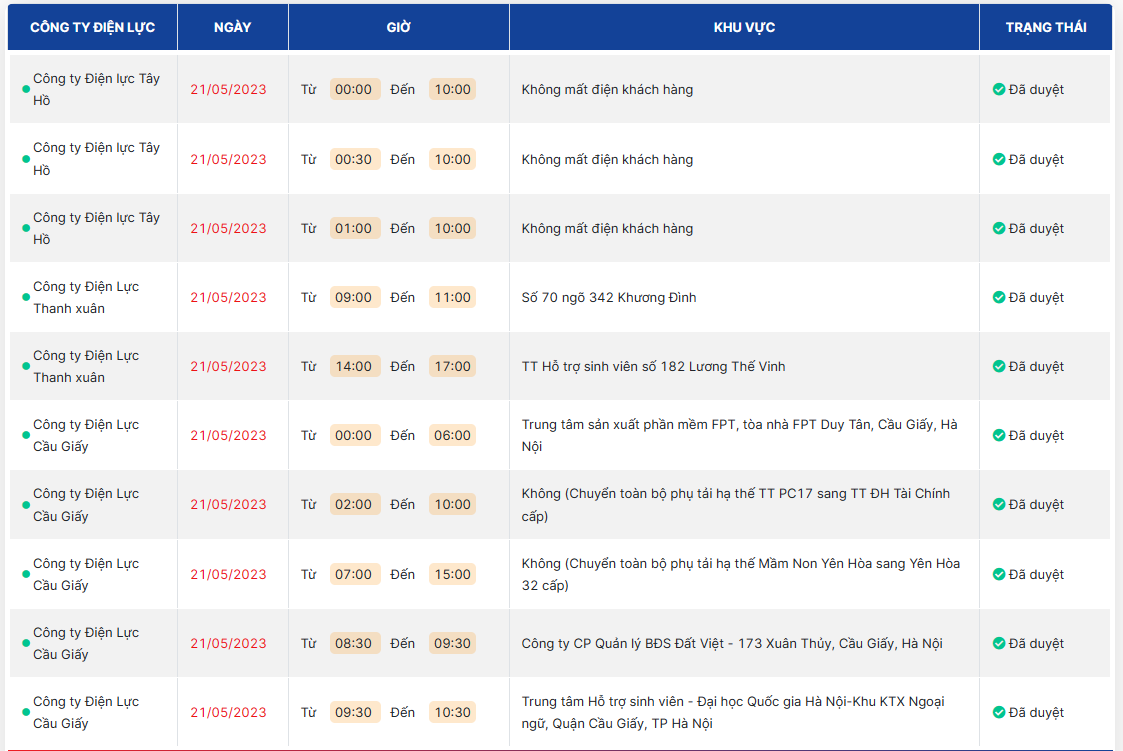Click the 'TT Hỗ trợ sinh viên số 182' area text
This screenshot has width=1123, height=751.
coord(653,366)
